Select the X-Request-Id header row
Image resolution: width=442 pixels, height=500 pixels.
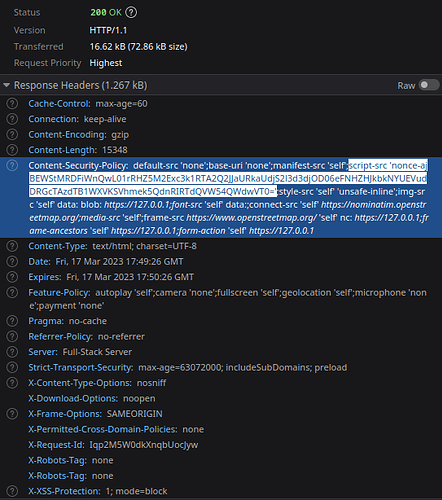(x=221, y=445)
